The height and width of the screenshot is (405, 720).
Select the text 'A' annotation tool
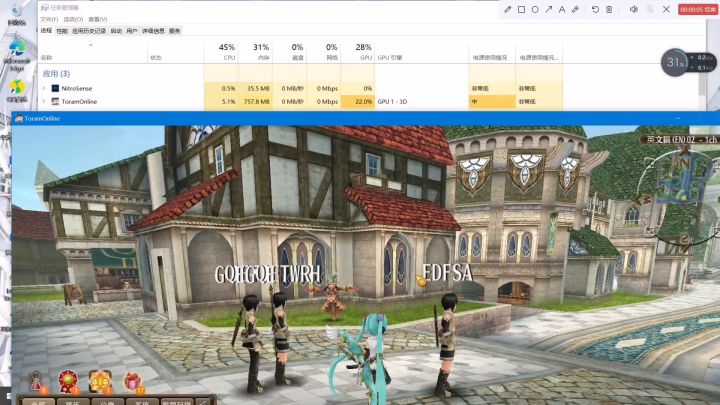coord(562,9)
